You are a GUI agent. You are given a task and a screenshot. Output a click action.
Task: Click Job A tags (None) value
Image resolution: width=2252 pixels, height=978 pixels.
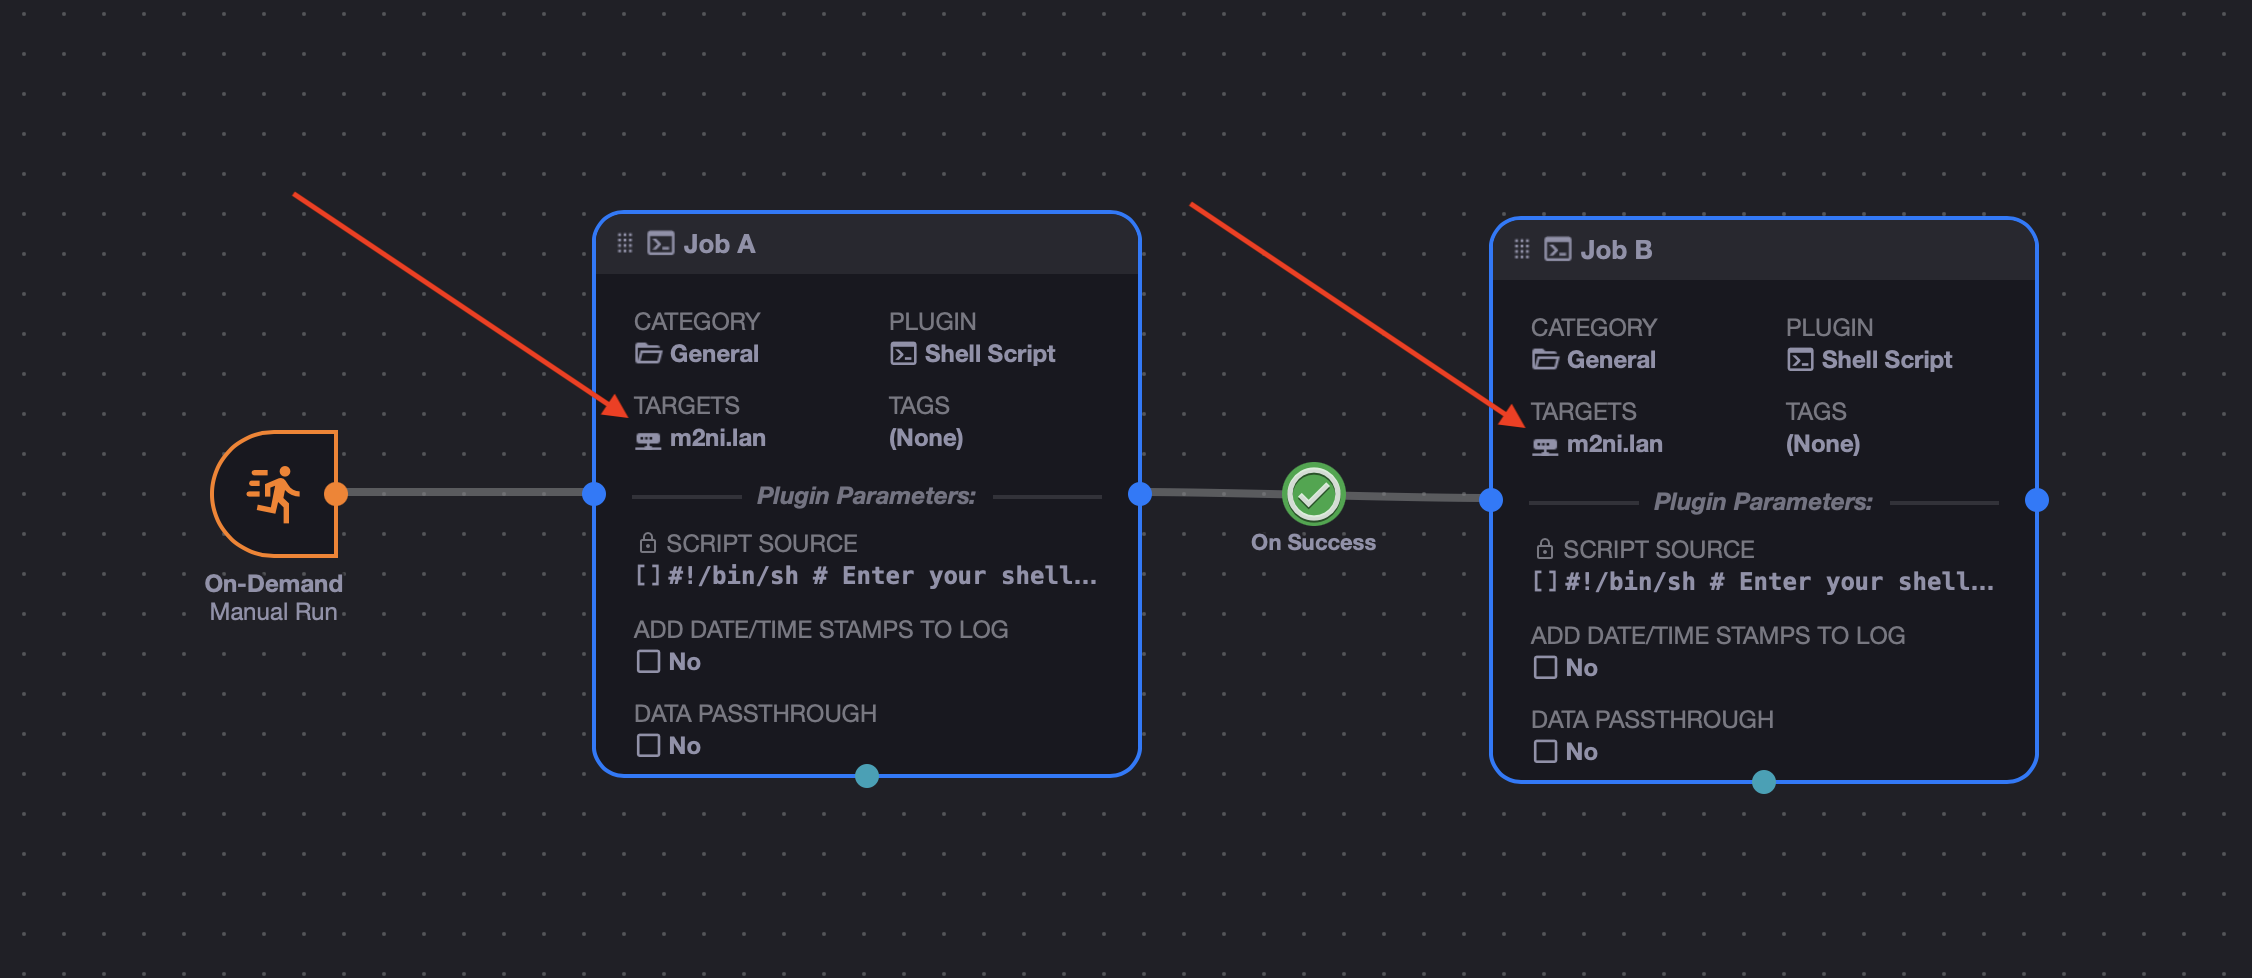tap(926, 438)
